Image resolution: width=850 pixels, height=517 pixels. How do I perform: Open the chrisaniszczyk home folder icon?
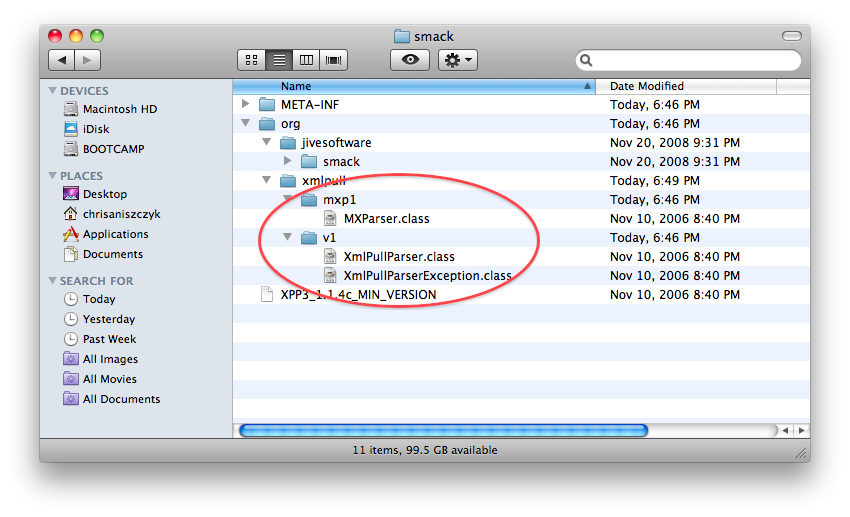click(70, 214)
